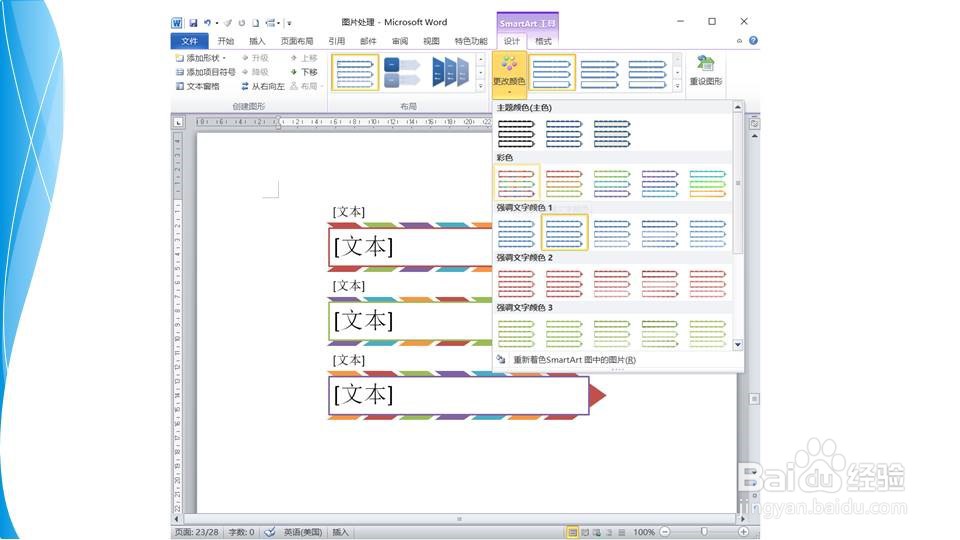Select the blue rounded-box arrows layout thumbnail

pos(402,72)
